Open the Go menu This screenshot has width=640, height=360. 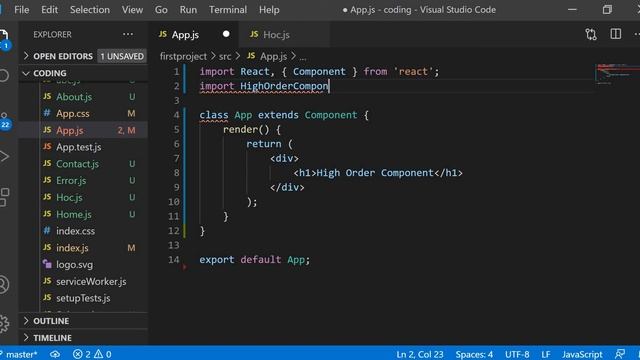pyautogui.click(x=161, y=10)
